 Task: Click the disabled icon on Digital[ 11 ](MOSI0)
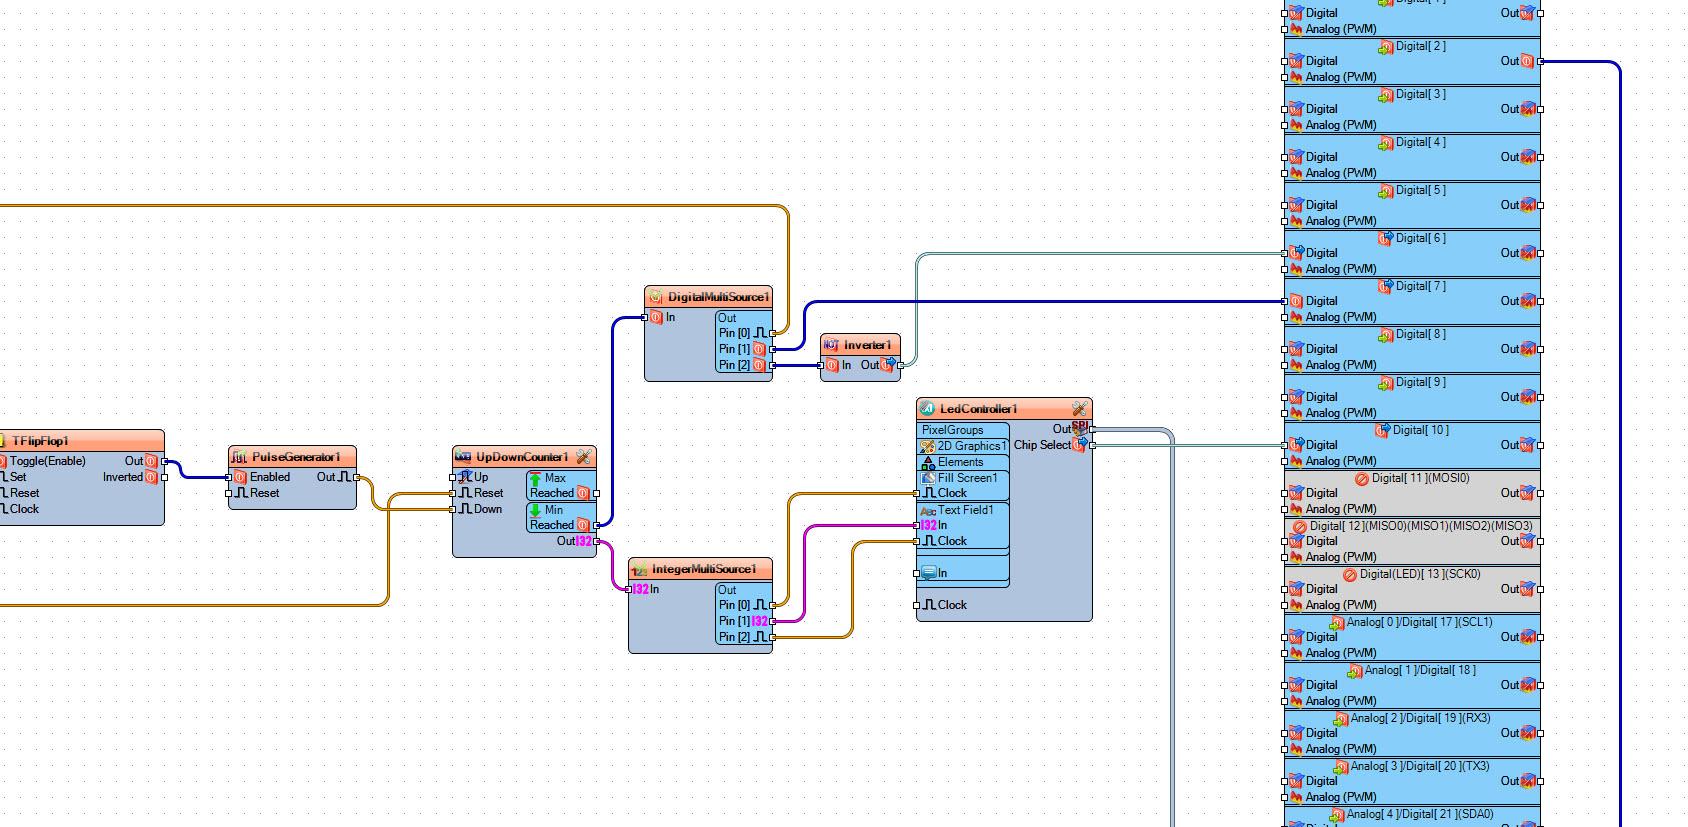[1361, 479]
